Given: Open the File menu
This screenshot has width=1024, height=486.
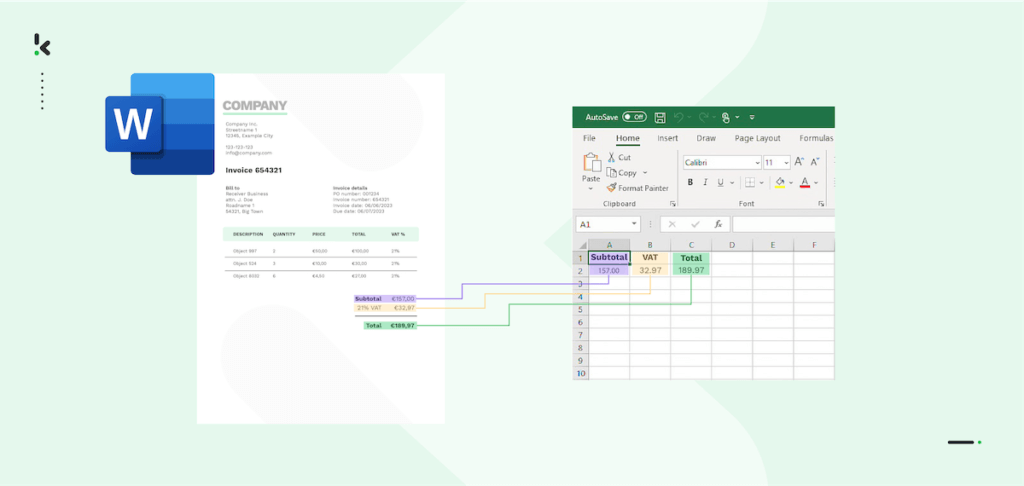Looking at the screenshot, I should tap(589, 138).
